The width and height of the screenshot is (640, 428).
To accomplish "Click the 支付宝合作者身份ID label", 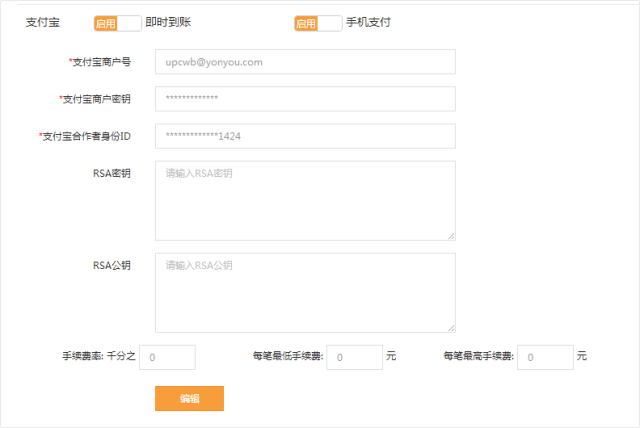I will click(x=85, y=136).
